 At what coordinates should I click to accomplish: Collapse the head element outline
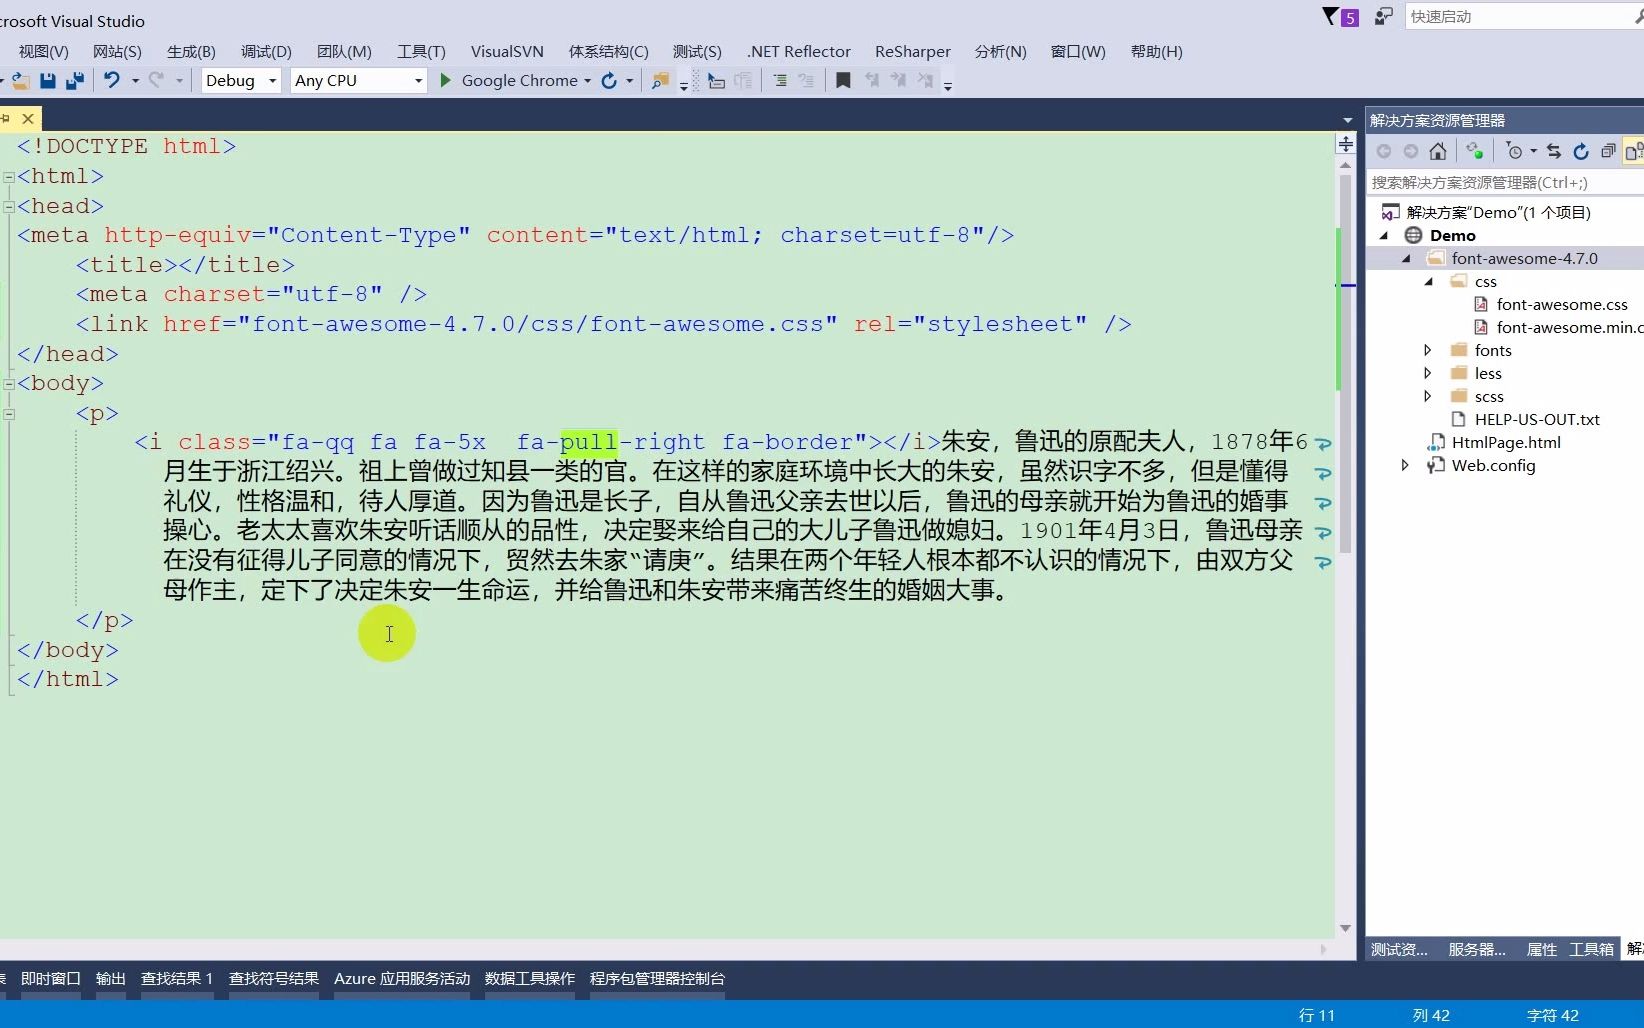pos(9,207)
